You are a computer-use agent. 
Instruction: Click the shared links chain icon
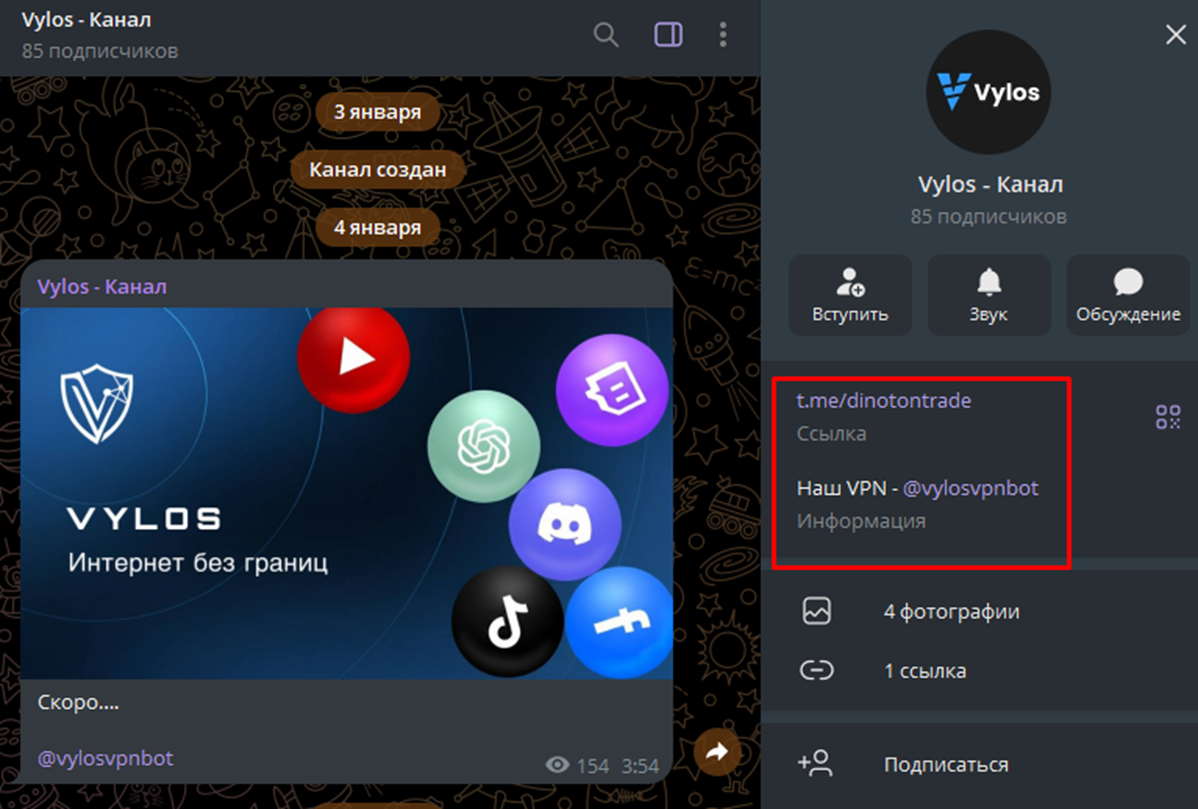[817, 671]
